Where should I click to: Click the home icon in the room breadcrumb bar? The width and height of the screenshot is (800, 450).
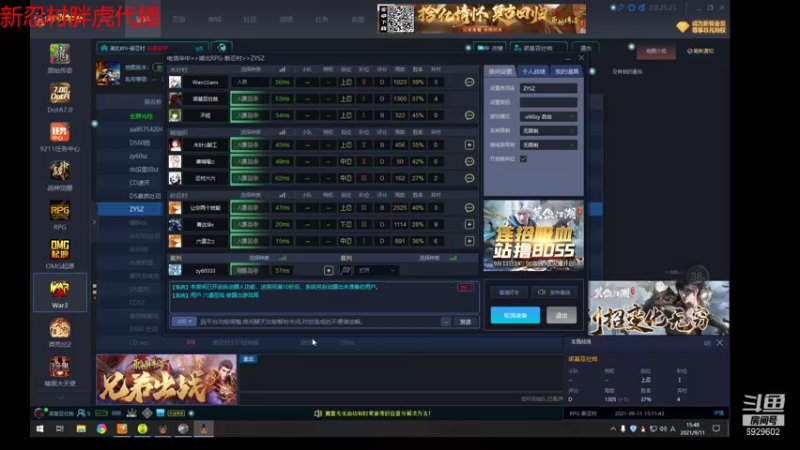pyautogui.click(x=105, y=48)
